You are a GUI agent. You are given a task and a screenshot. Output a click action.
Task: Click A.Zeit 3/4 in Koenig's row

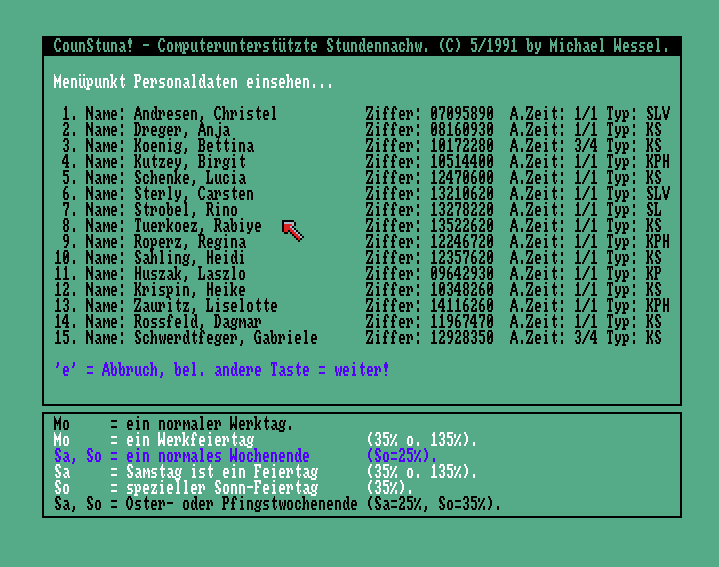[x=586, y=146]
